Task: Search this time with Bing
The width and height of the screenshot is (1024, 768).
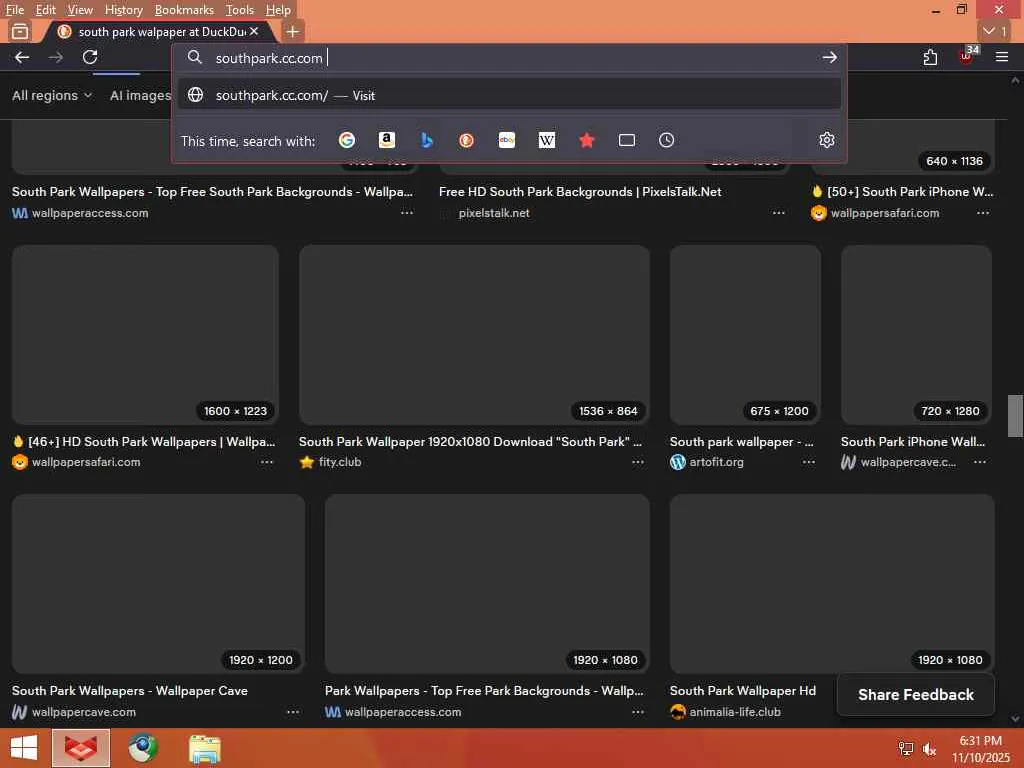Action: (x=426, y=140)
